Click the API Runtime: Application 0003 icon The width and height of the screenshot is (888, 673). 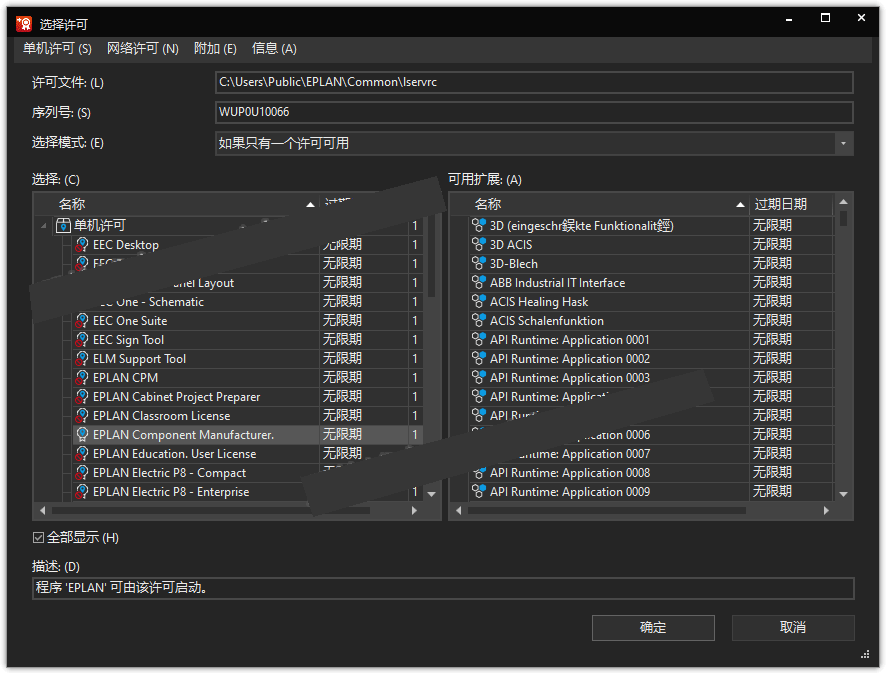click(479, 378)
